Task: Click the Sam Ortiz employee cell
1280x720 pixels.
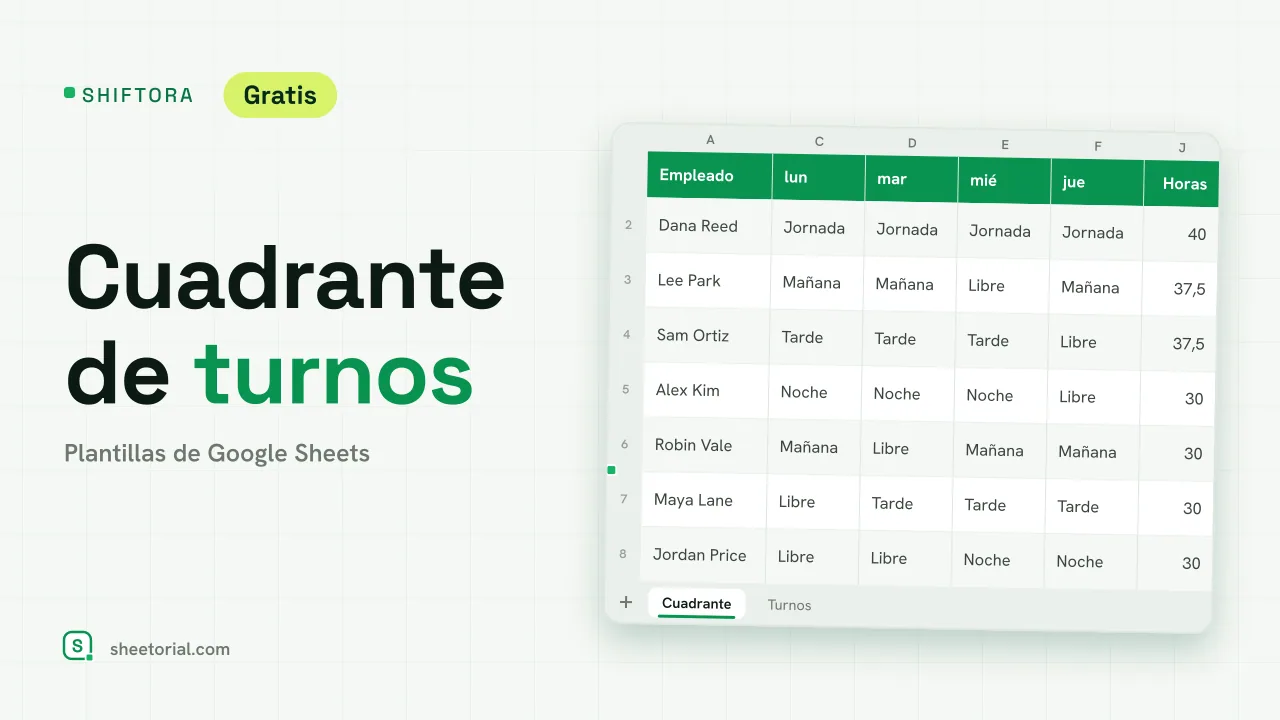Action: coord(706,336)
